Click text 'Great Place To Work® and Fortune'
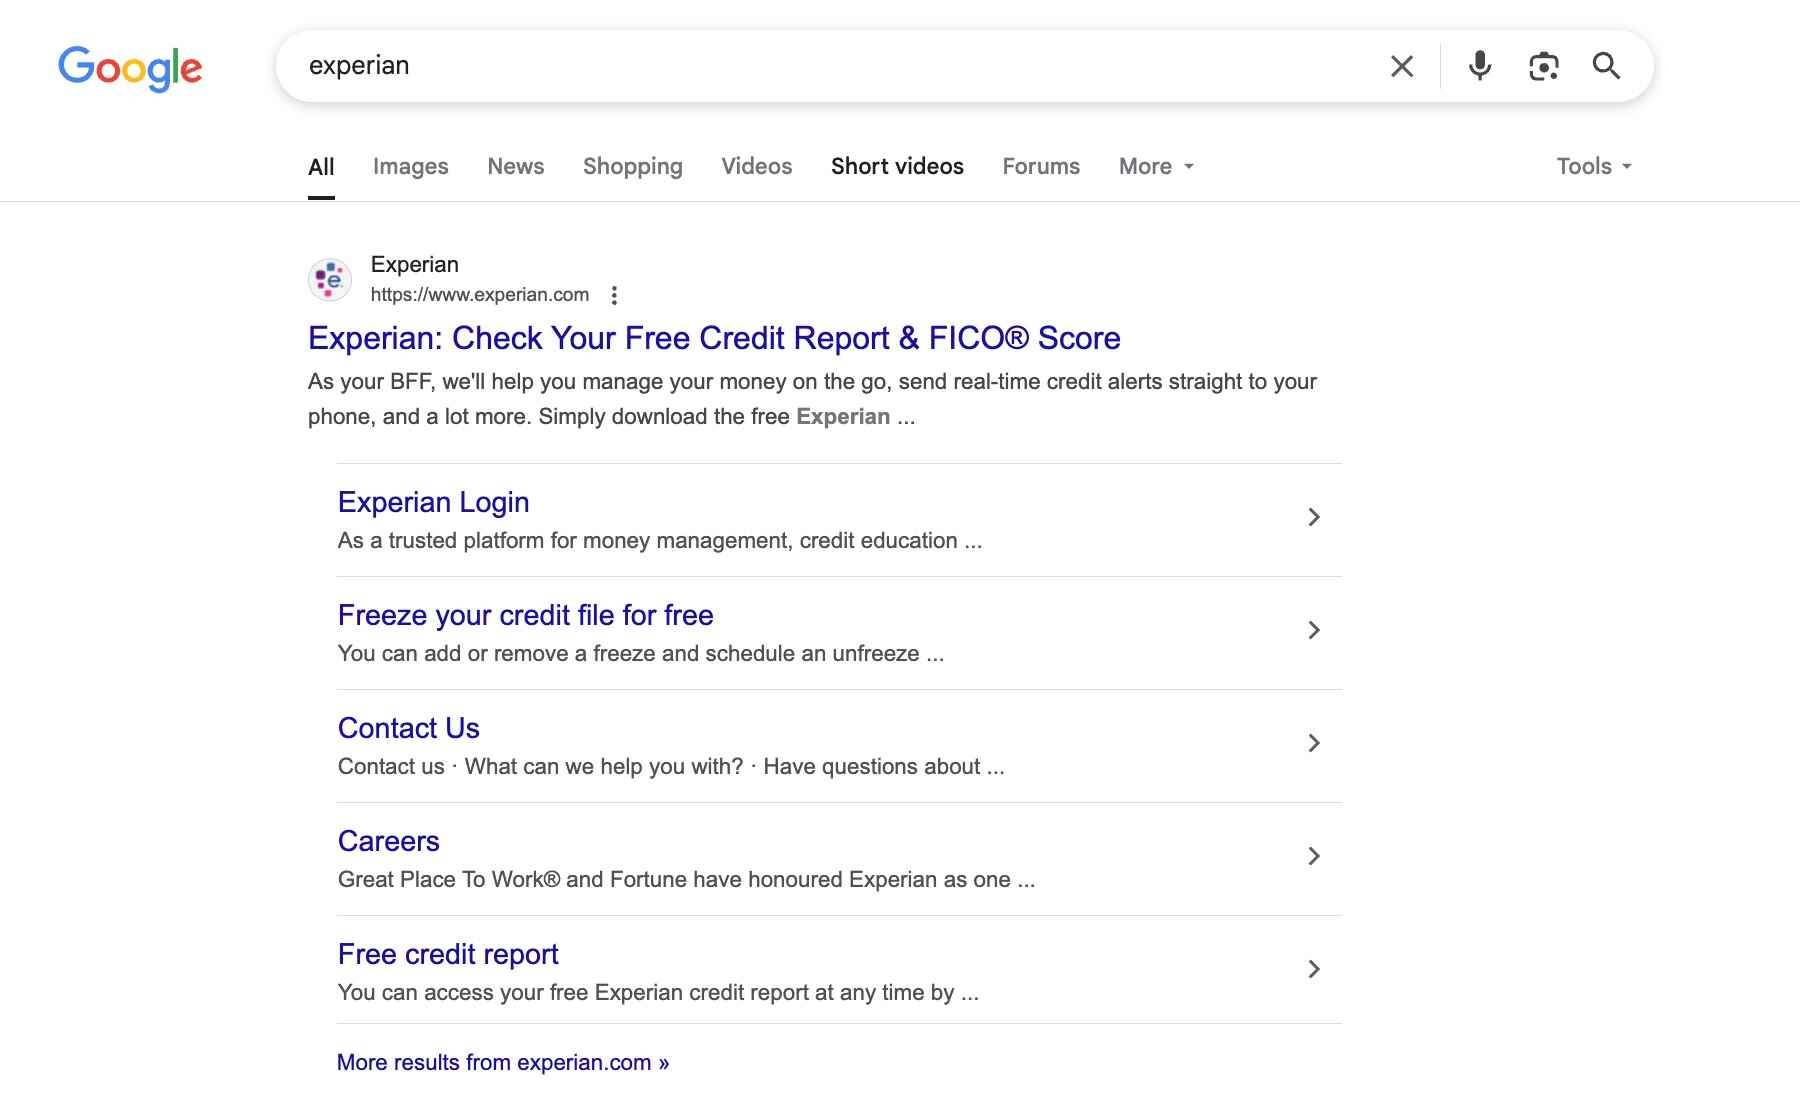This screenshot has width=1800, height=1100. 512,880
